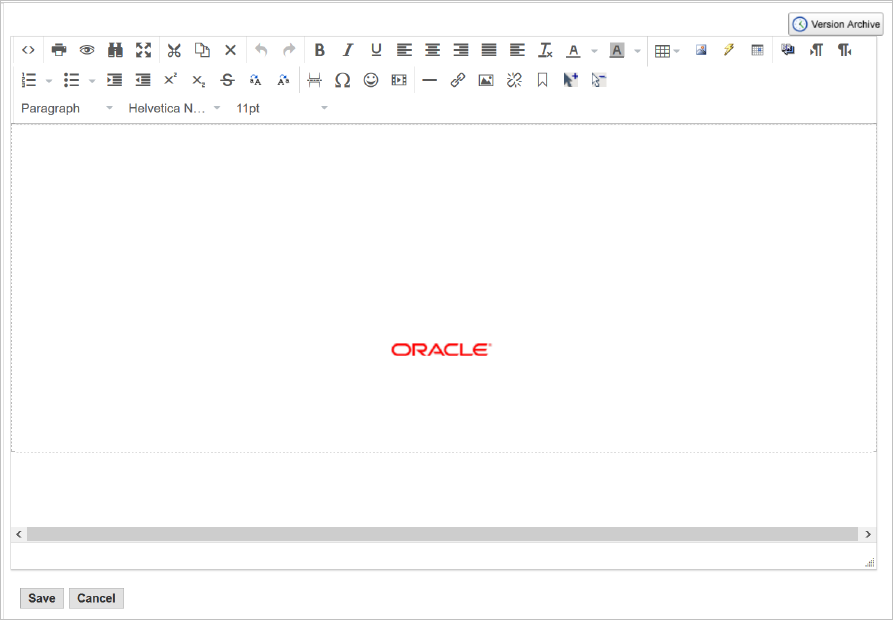Click the Redo arrow
Image resolution: width=893 pixels, height=620 pixels.
(x=289, y=50)
